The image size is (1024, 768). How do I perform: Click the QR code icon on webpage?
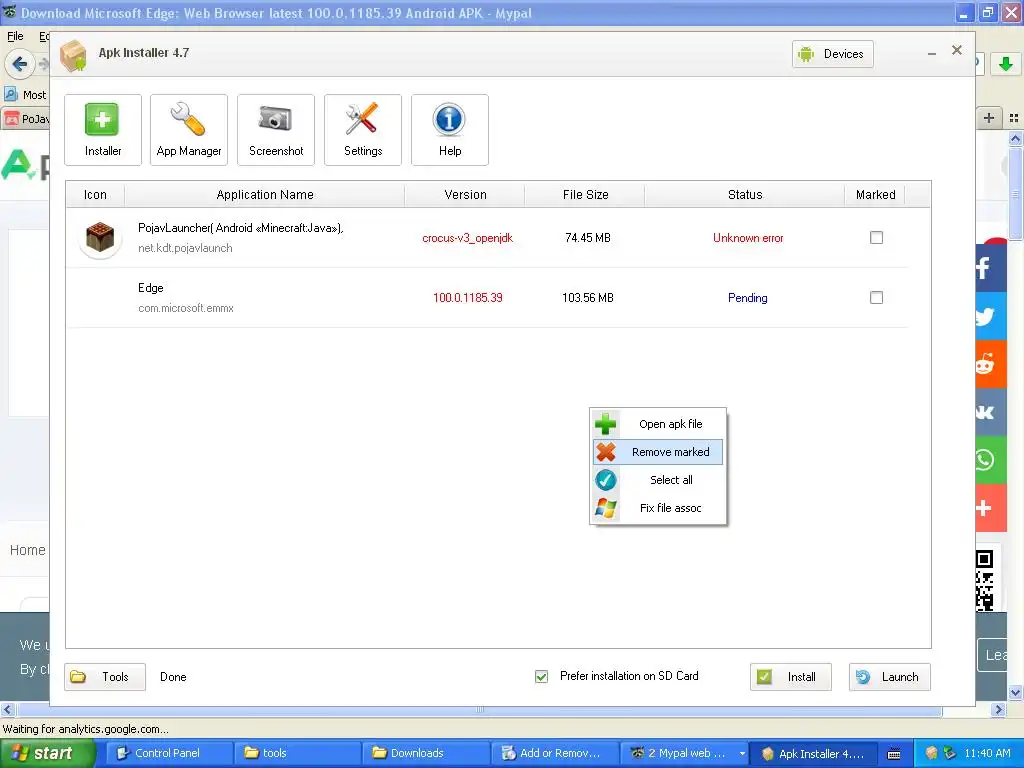pyautogui.click(x=985, y=581)
